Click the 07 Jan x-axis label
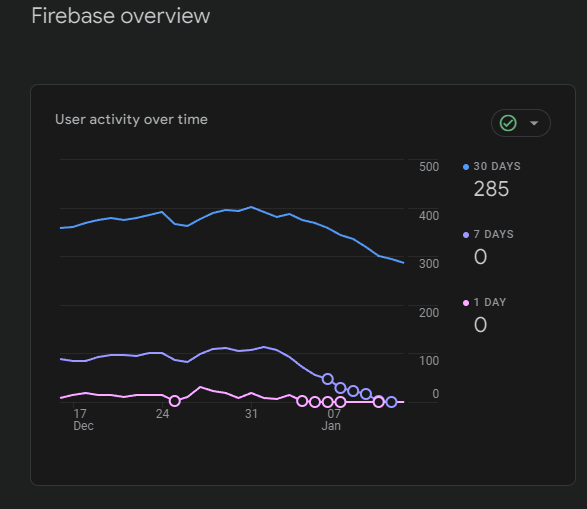This screenshot has height=509, width=587. (331, 420)
